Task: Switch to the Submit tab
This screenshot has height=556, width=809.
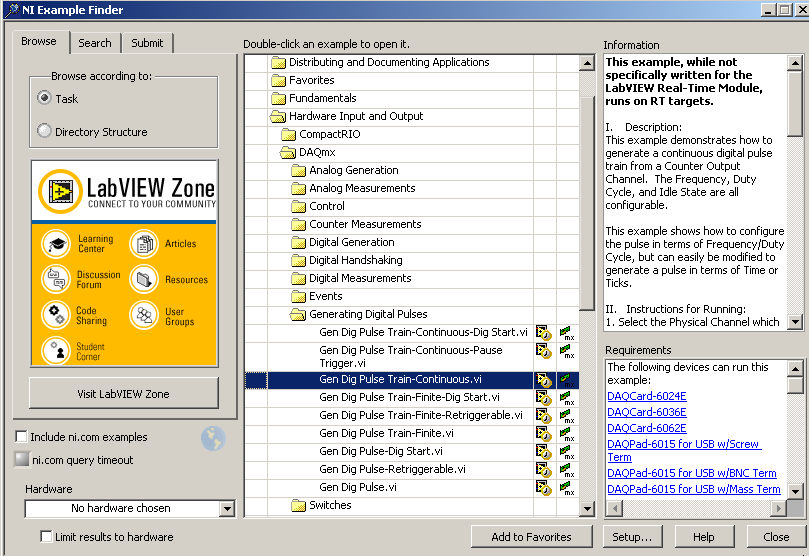Action: tap(147, 43)
